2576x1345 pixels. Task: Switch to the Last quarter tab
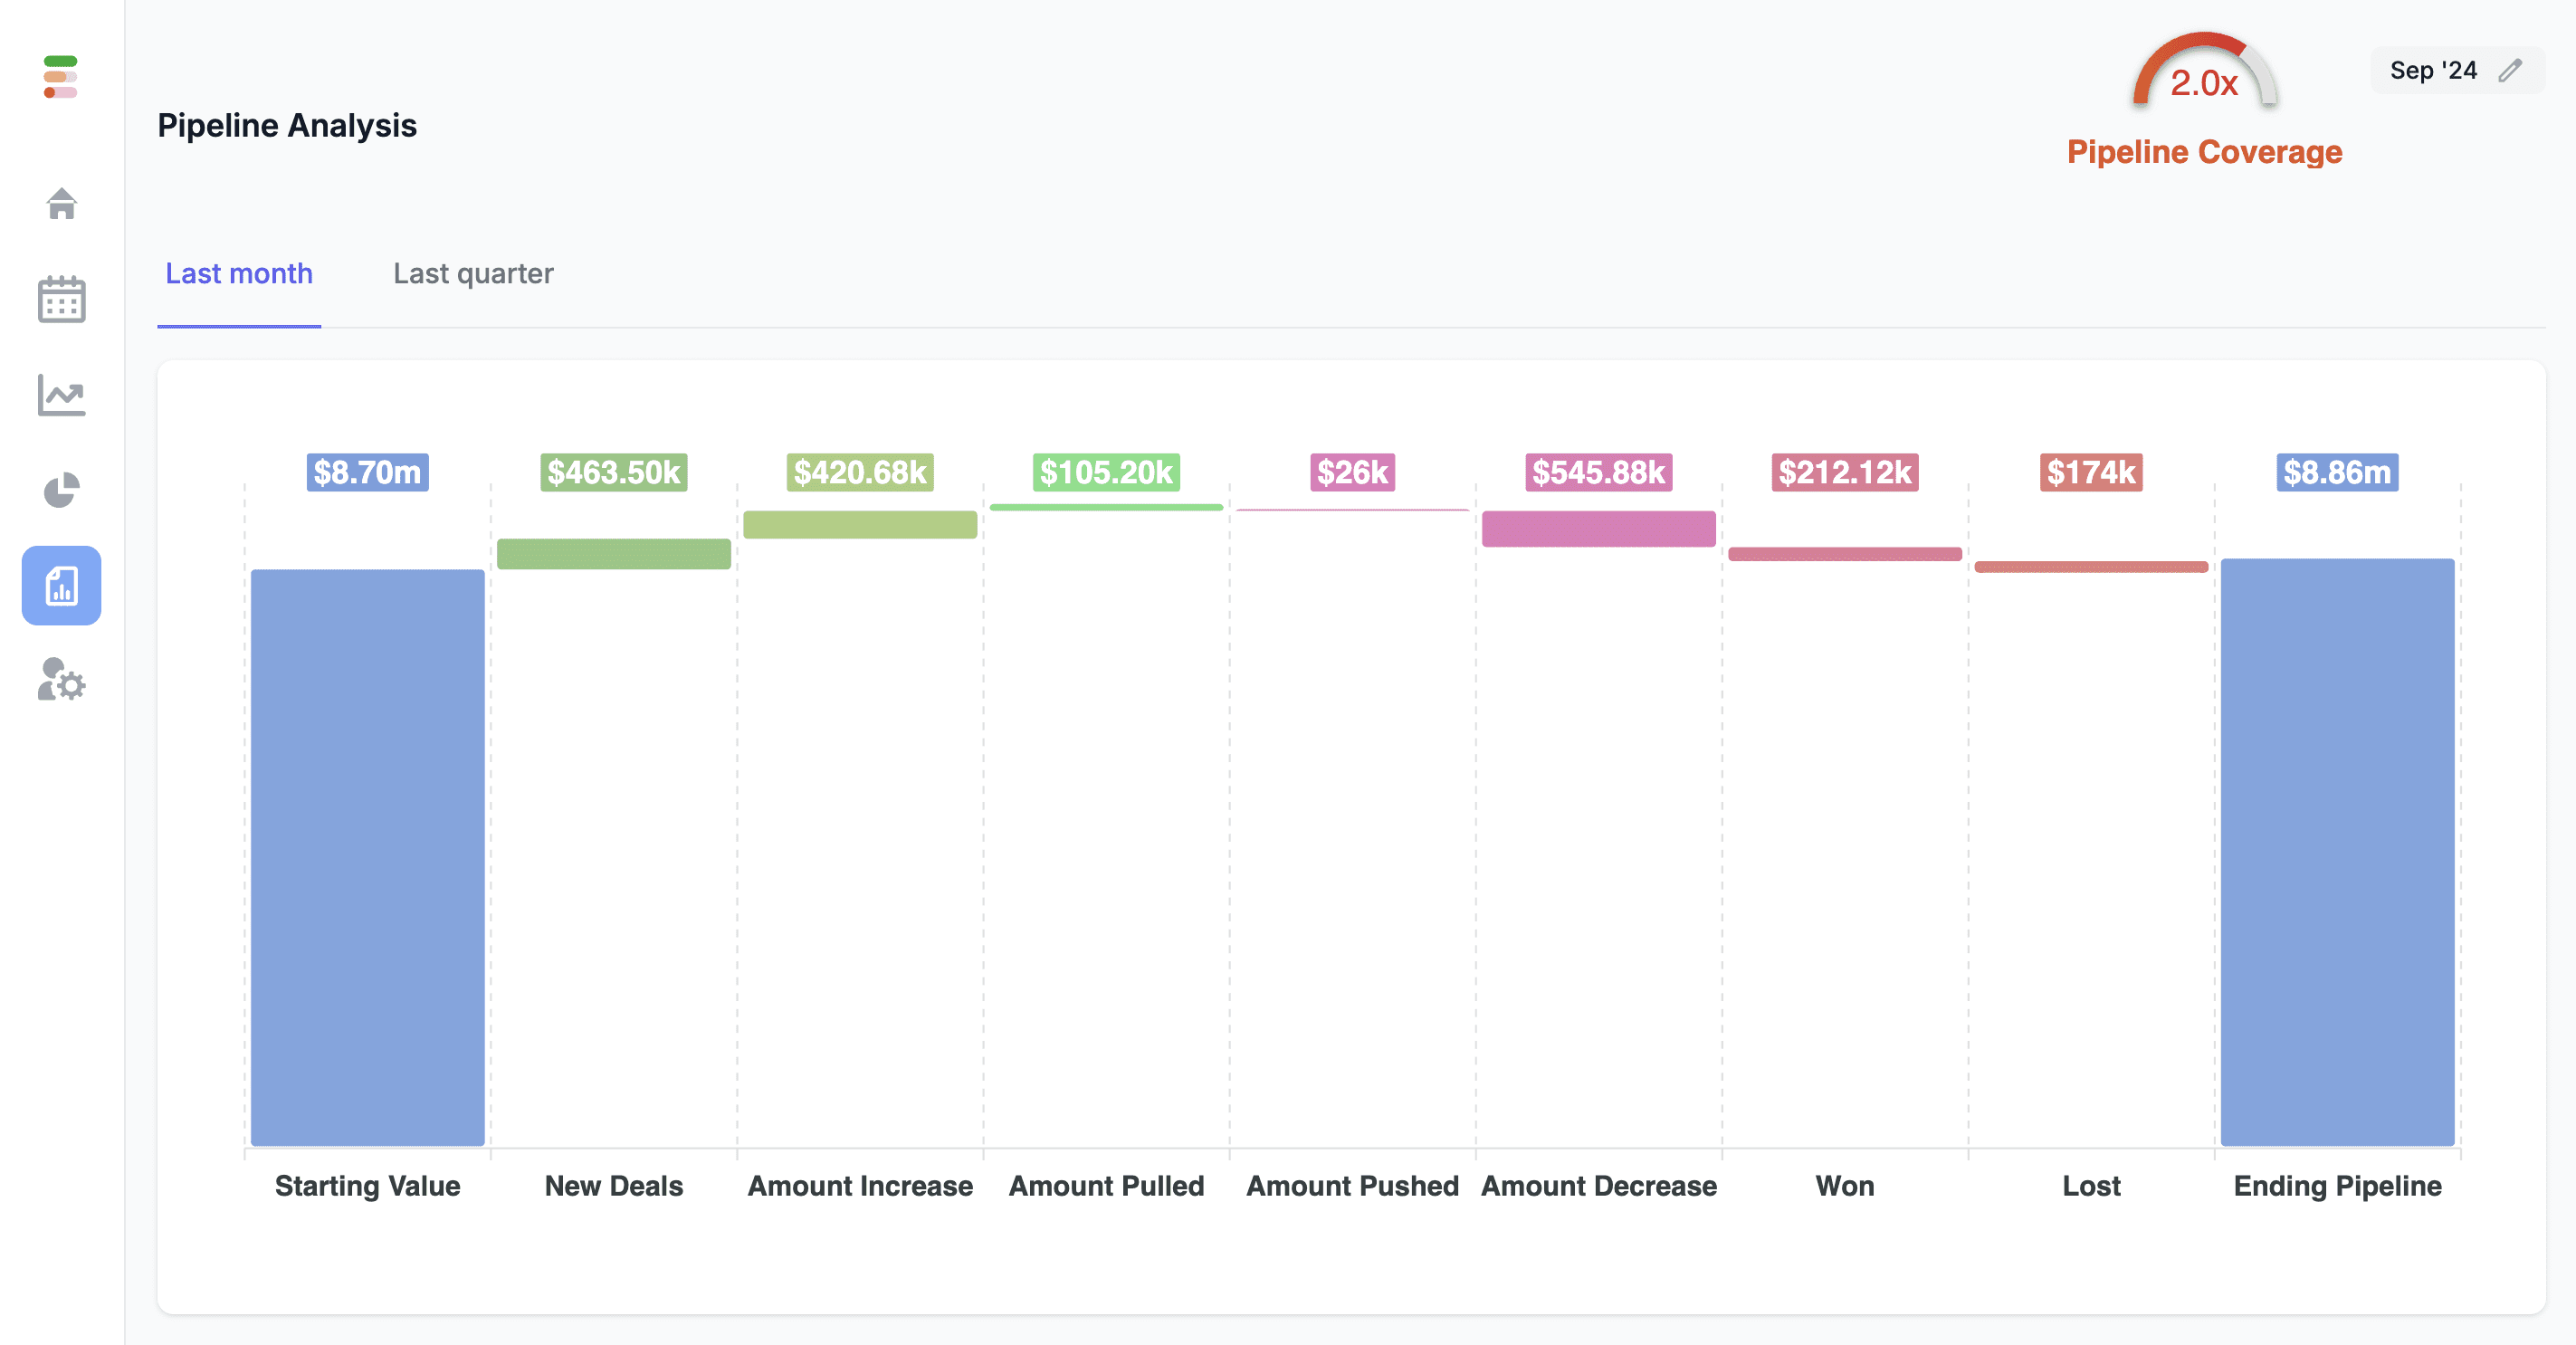coord(473,272)
